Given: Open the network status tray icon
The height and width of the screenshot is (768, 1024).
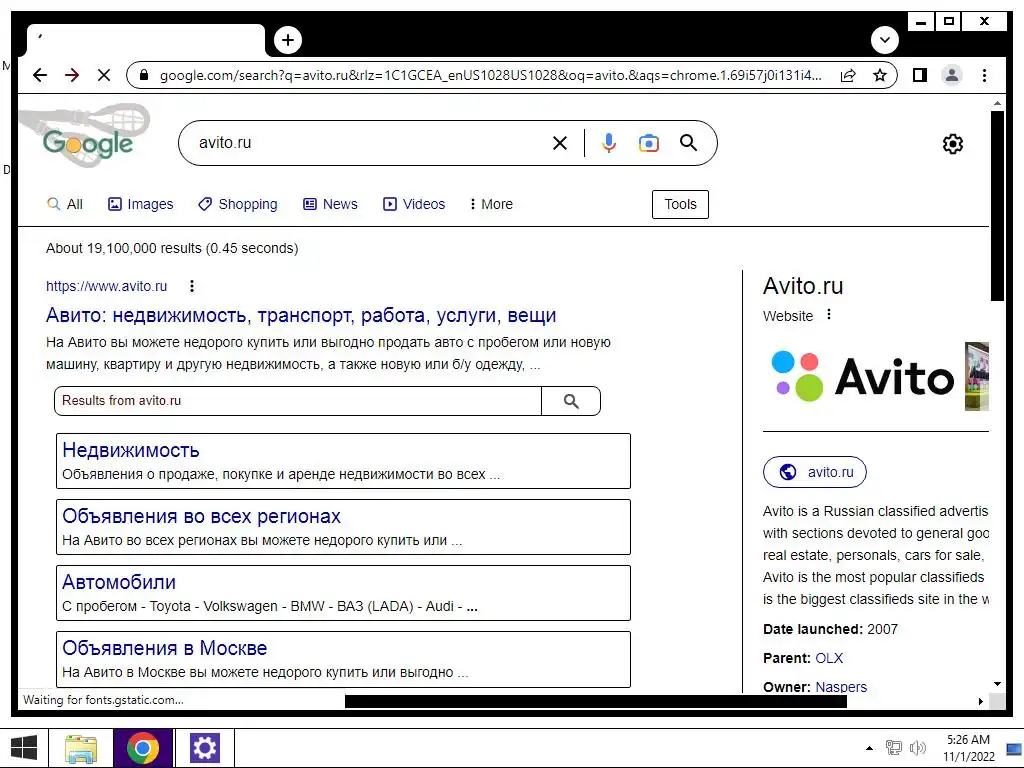Looking at the screenshot, I should click(x=893, y=748).
